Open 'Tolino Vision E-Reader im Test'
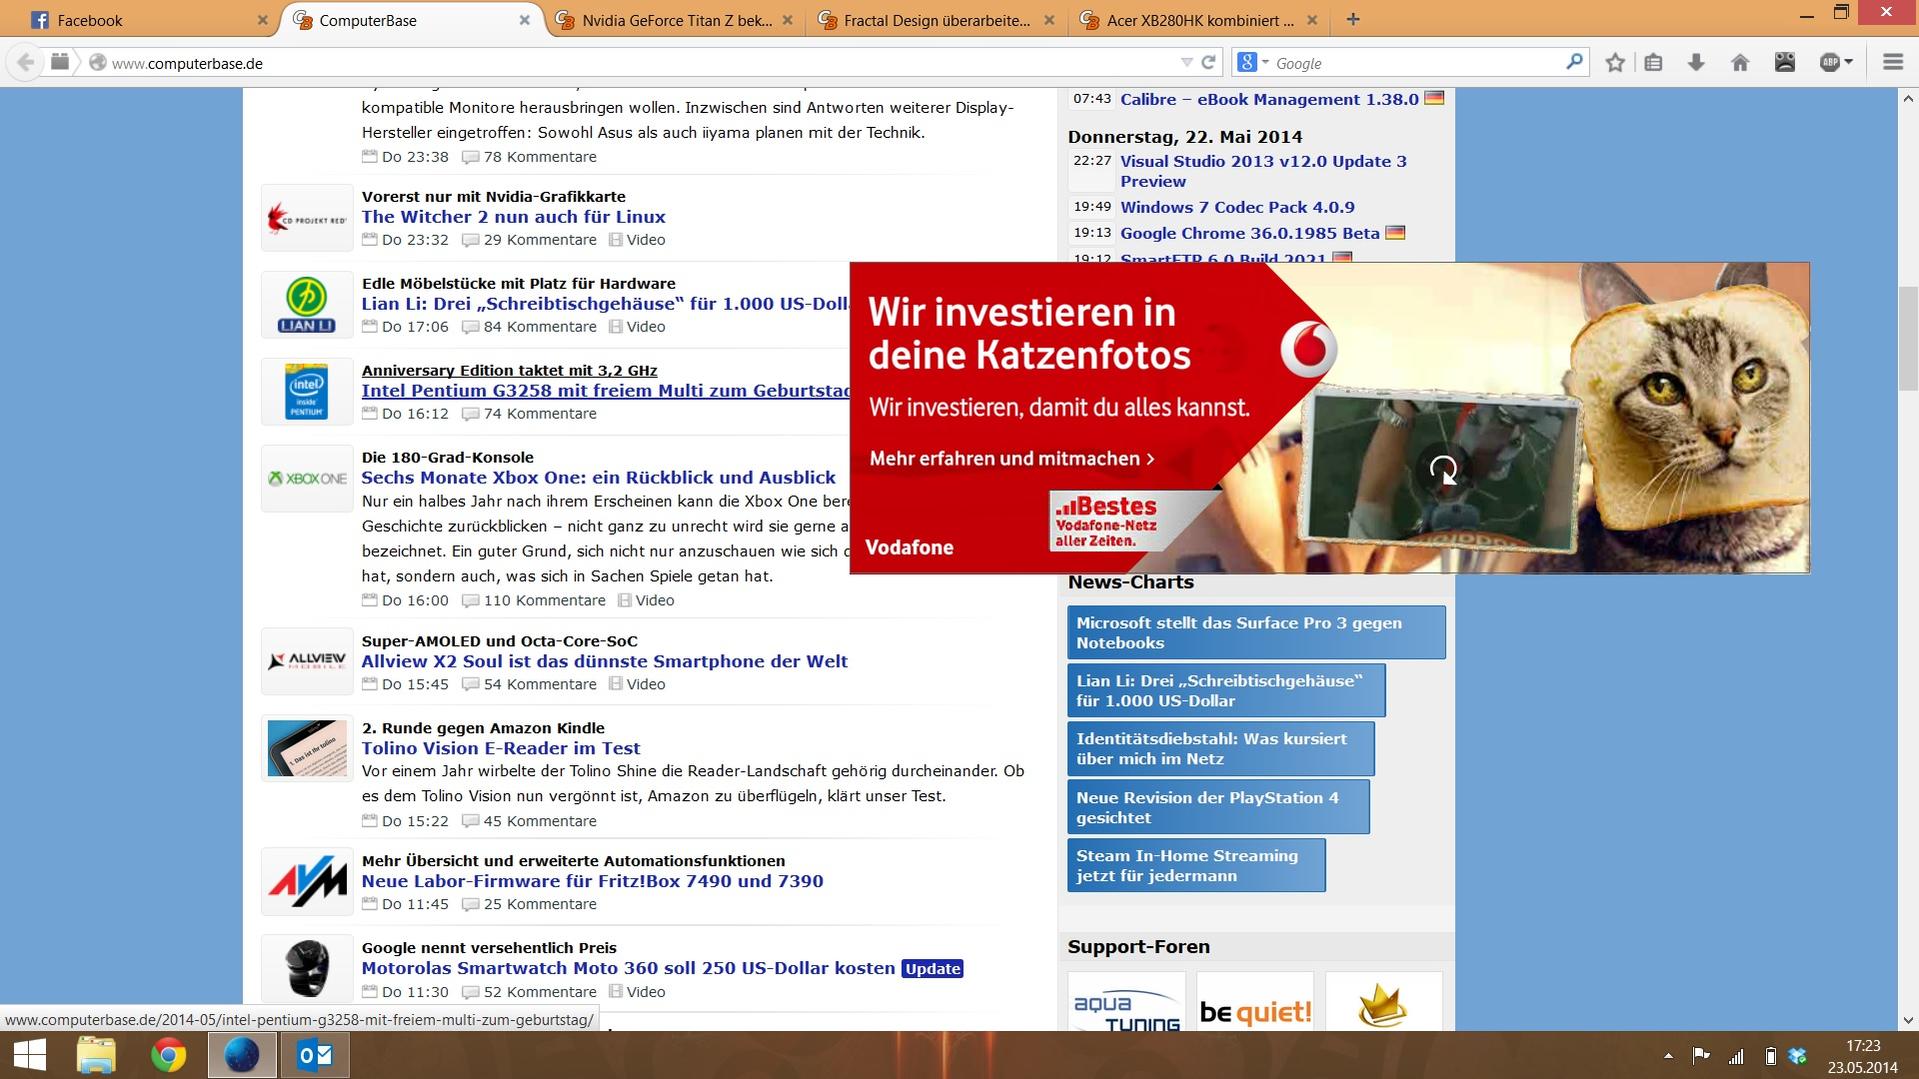 (x=500, y=748)
